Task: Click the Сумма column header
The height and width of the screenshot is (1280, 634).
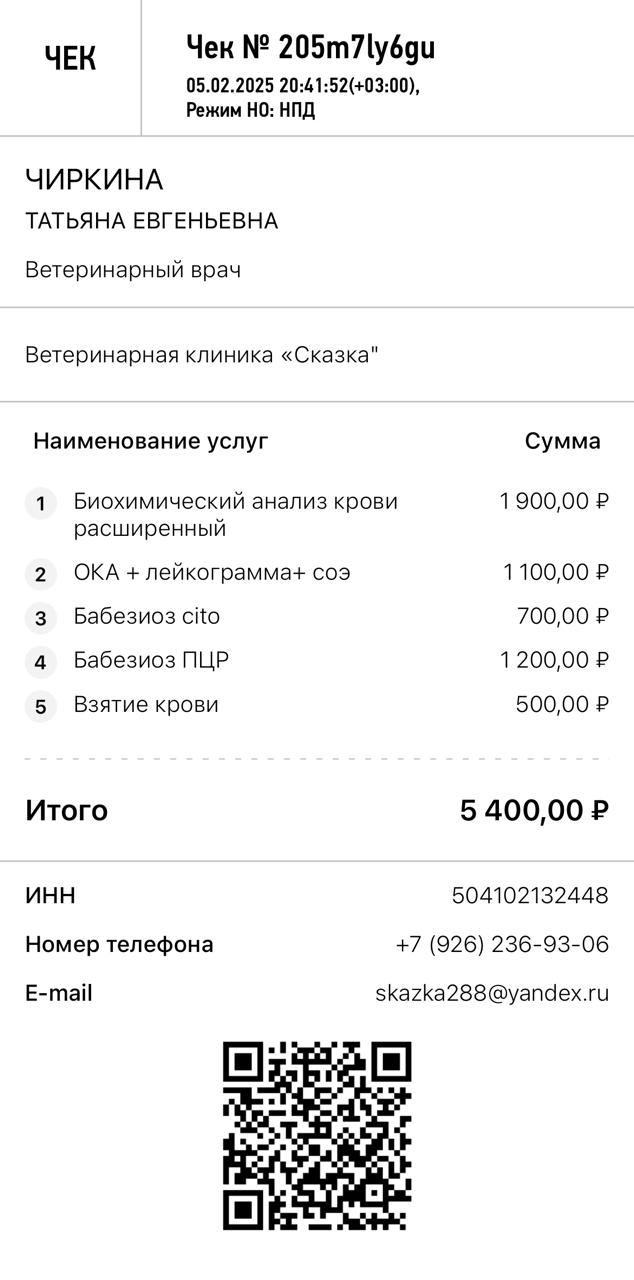Action: click(562, 441)
